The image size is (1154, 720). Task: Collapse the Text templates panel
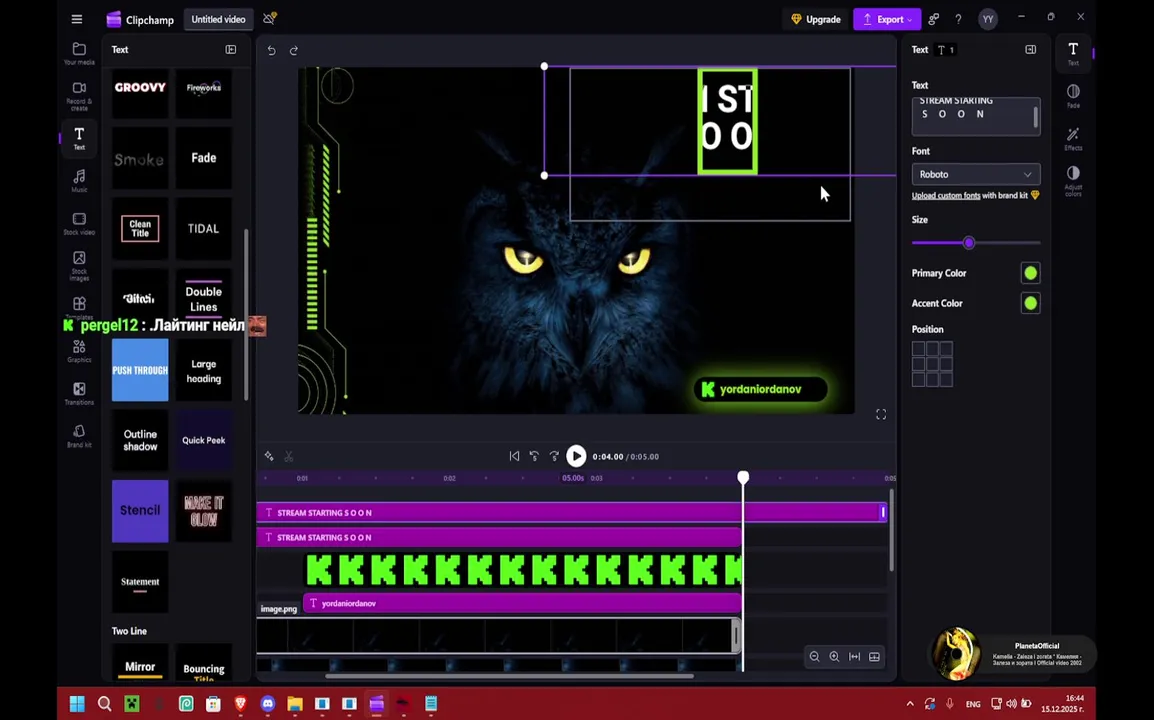coord(230,49)
